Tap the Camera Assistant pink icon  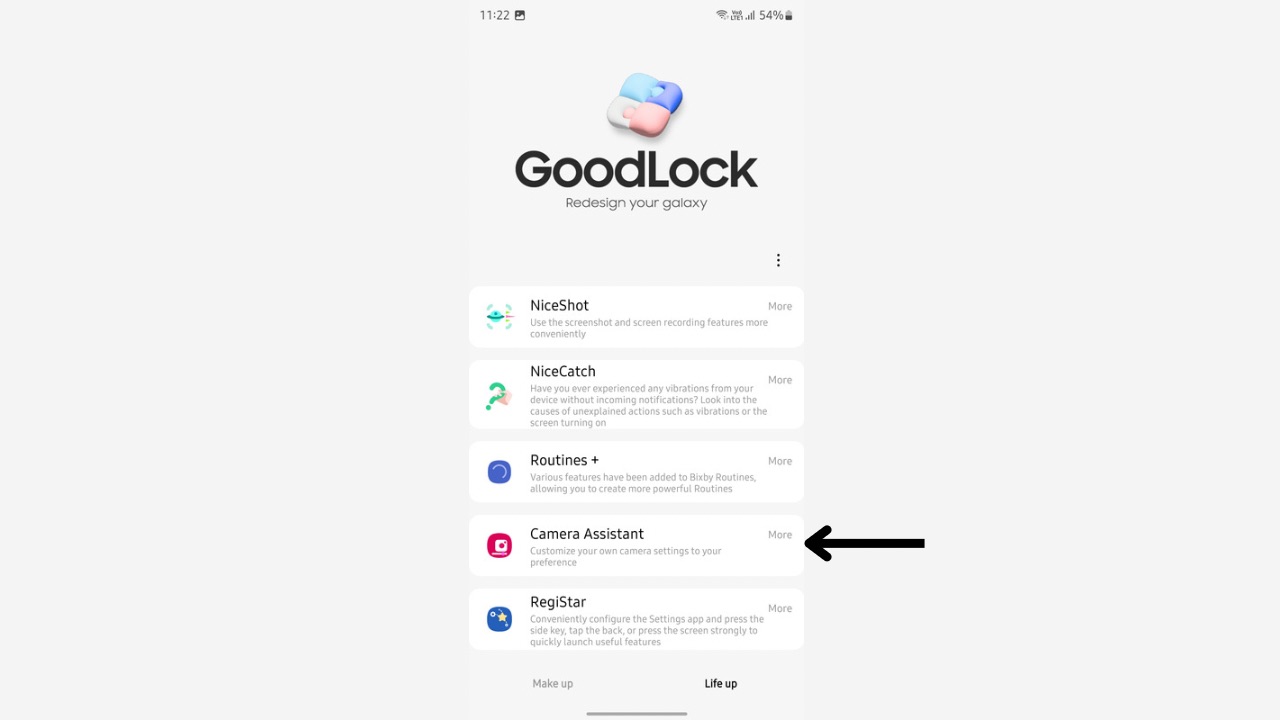click(499, 545)
